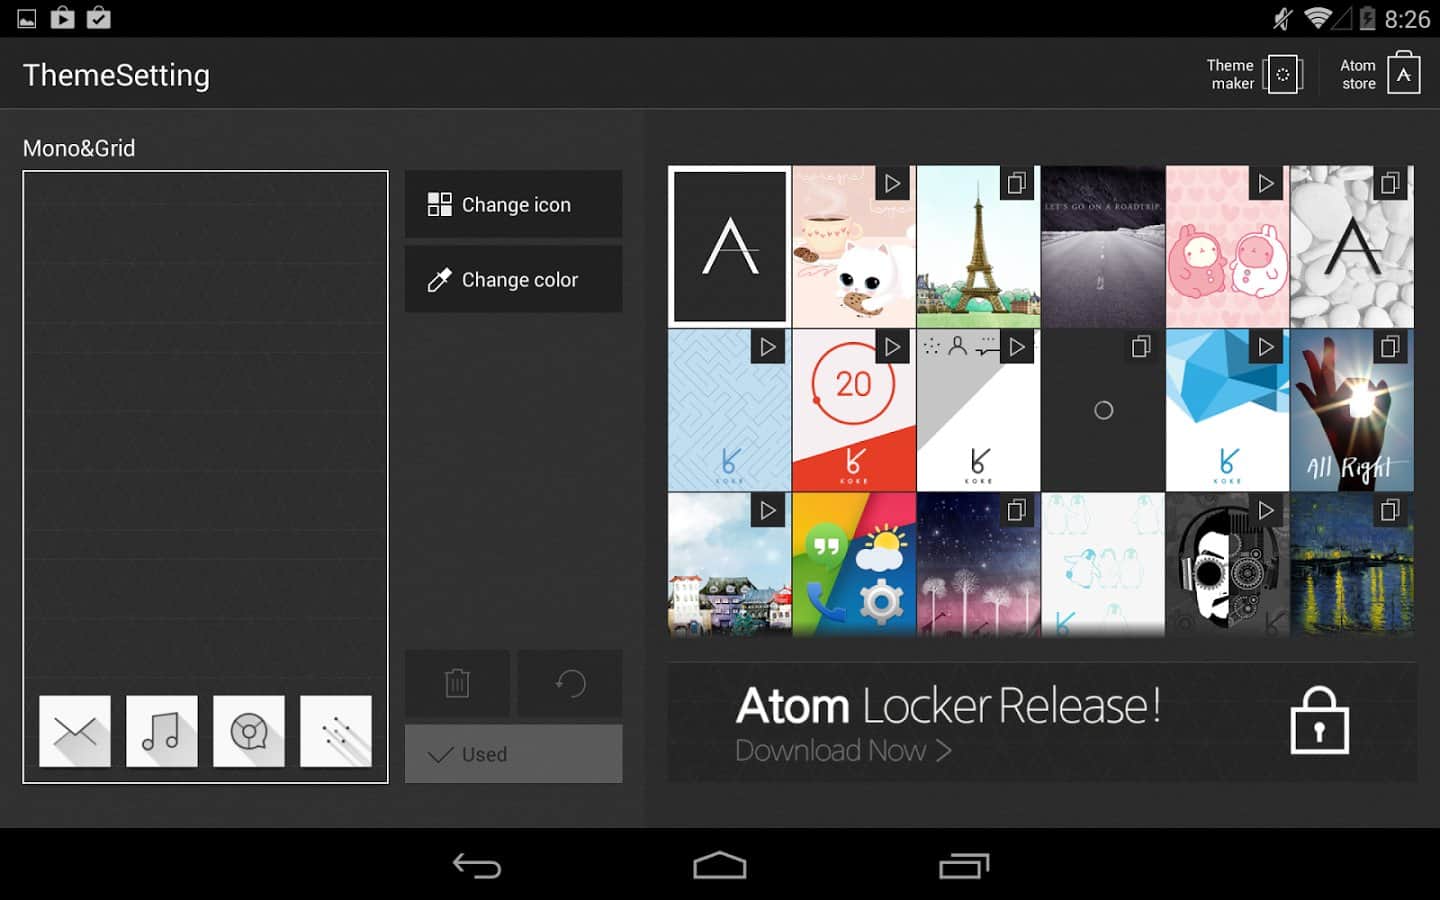Tap the circular browser icon in preview
The width and height of the screenshot is (1440, 900).
tap(249, 731)
